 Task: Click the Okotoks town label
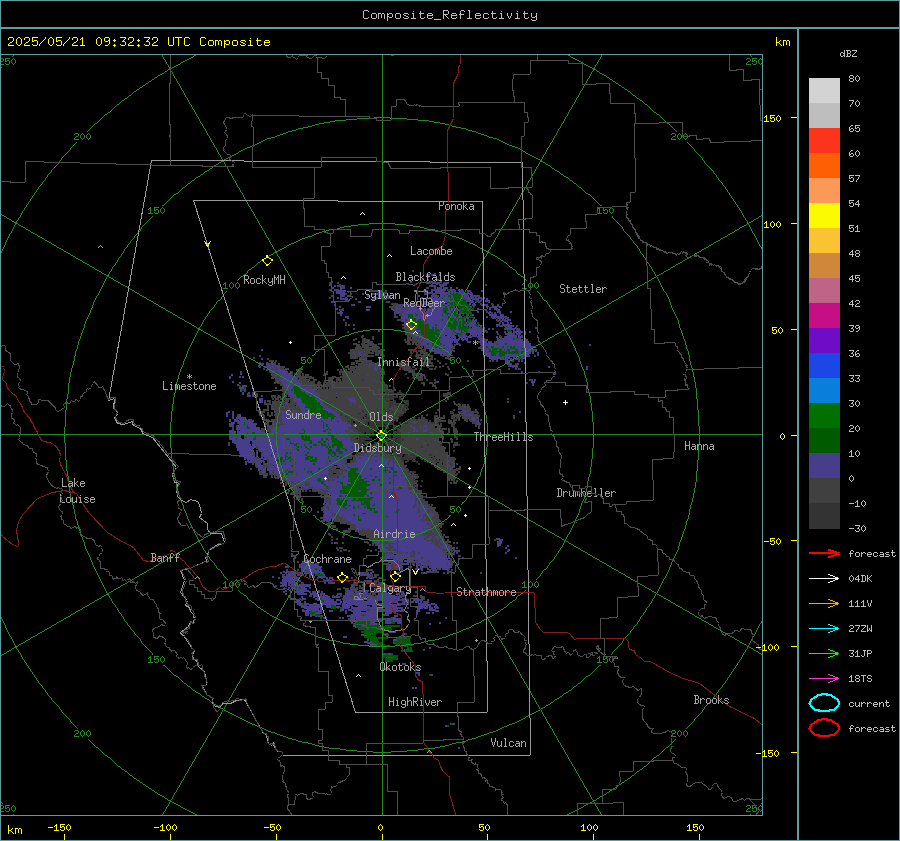(x=400, y=666)
